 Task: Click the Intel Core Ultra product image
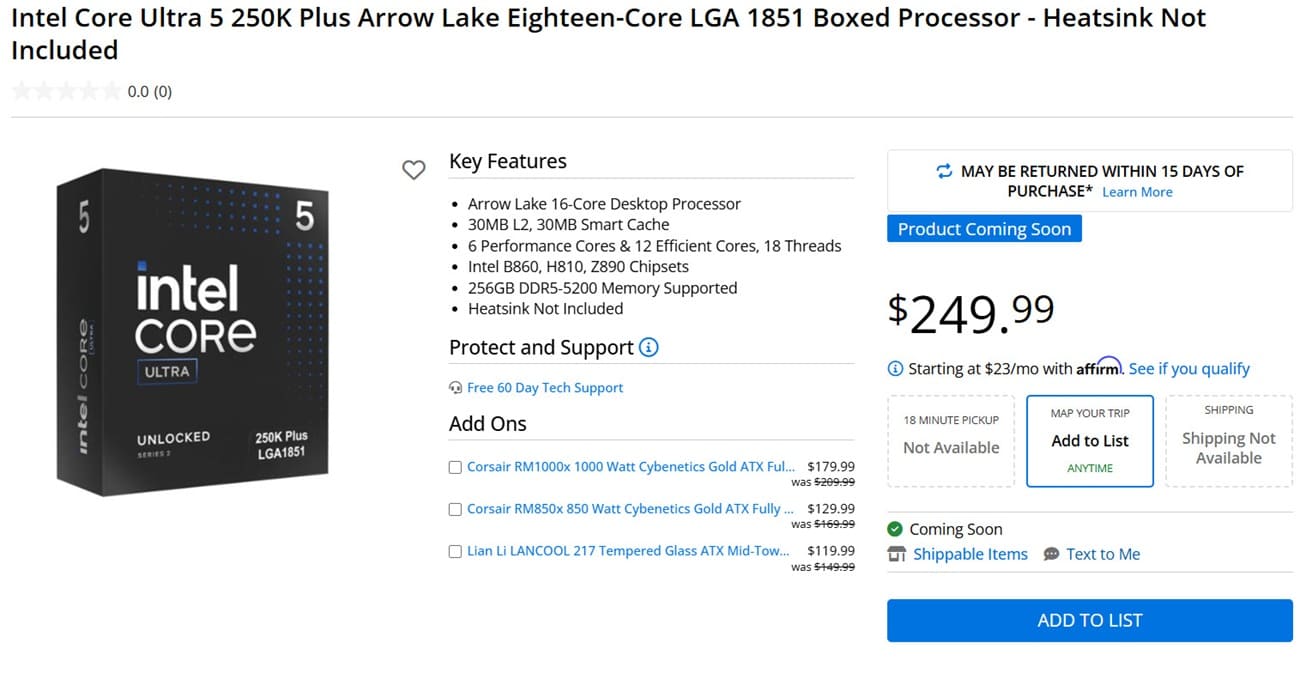[193, 333]
